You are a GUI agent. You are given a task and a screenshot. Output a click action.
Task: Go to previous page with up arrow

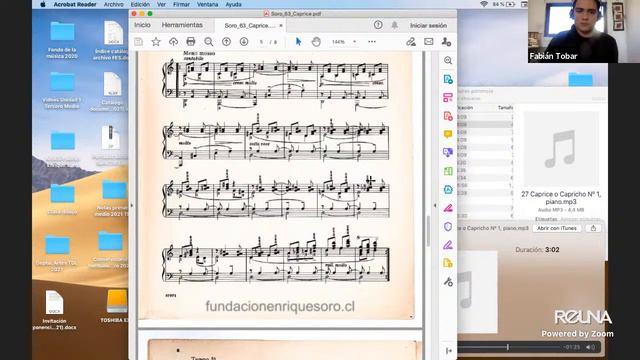coord(227,42)
